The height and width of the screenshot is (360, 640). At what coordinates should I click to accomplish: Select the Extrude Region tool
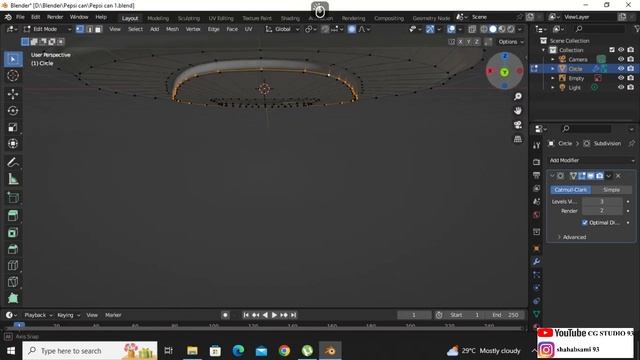pos(13,216)
